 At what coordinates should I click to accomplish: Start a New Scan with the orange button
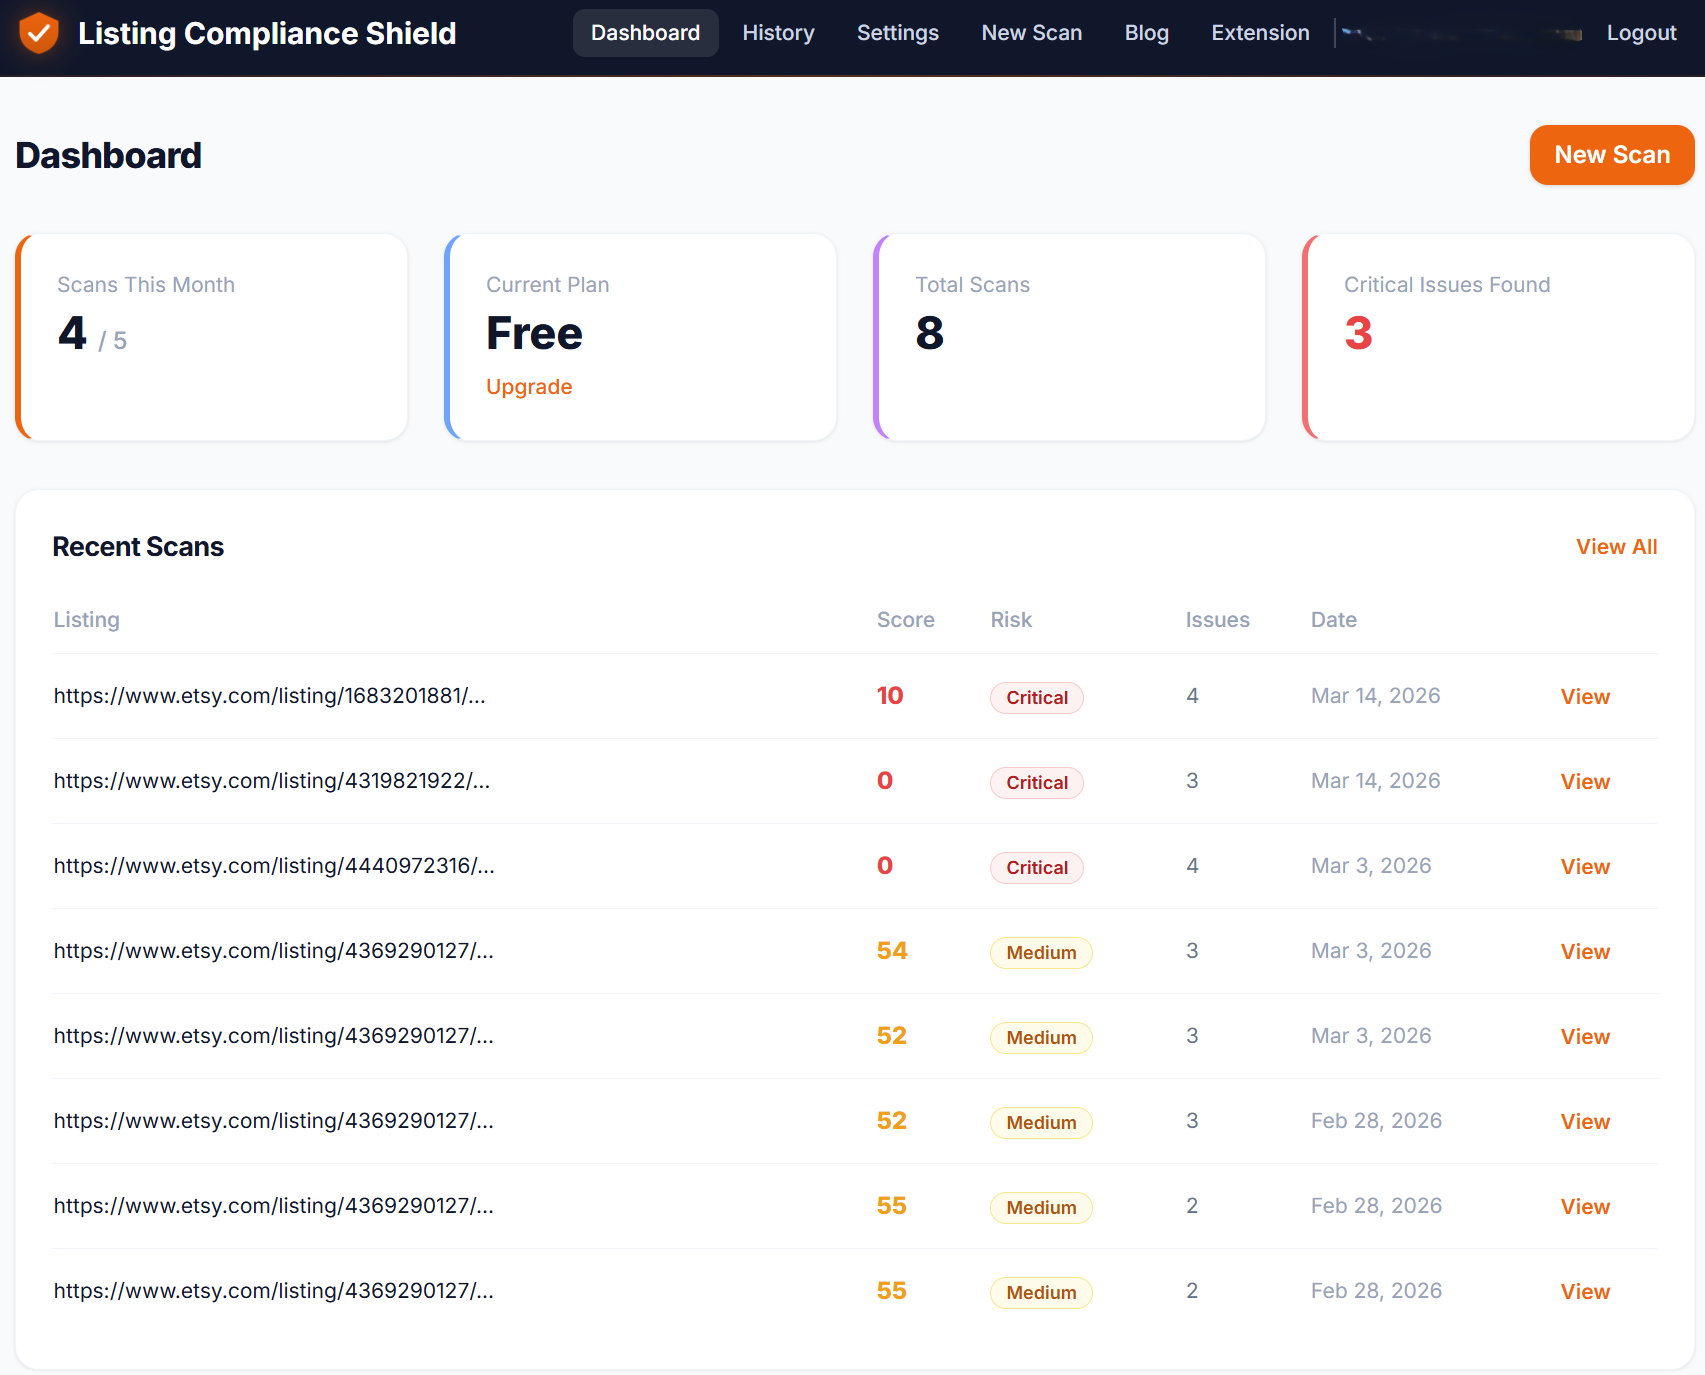pos(1611,155)
